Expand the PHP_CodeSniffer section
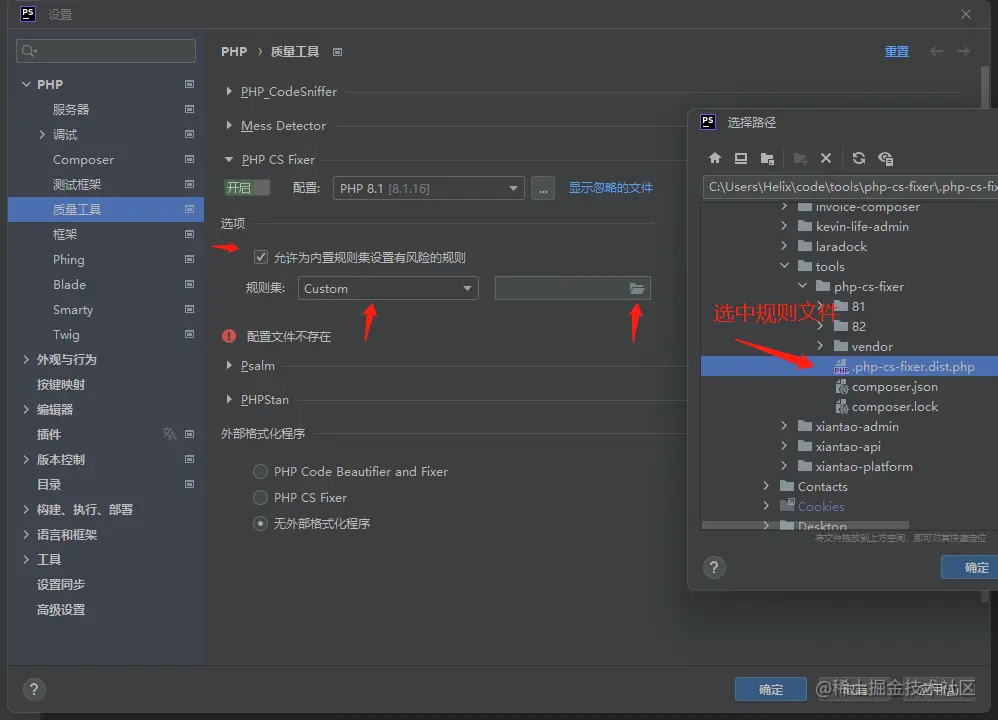 tap(228, 92)
